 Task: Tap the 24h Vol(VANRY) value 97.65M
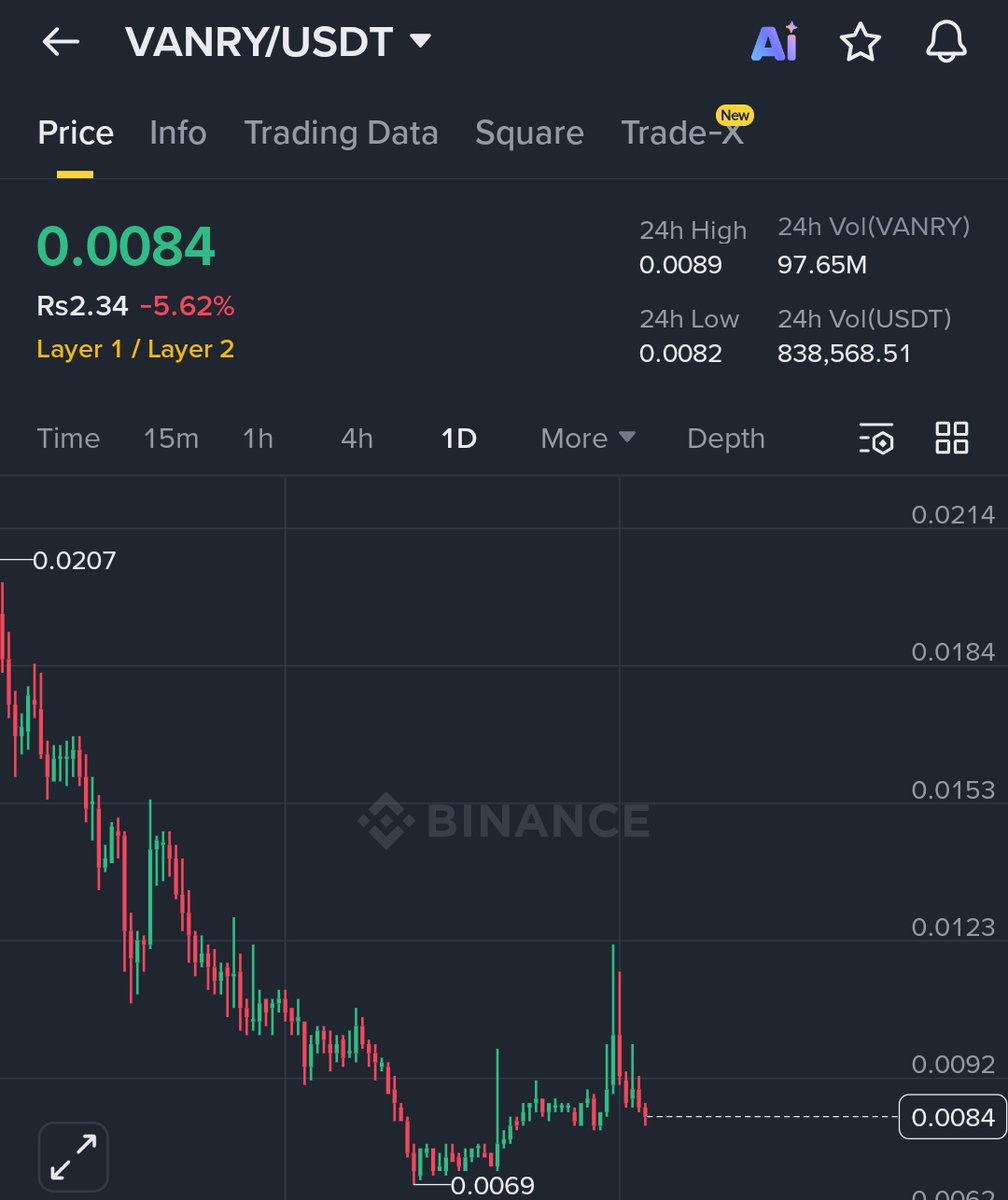pyautogui.click(x=822, y=265)
